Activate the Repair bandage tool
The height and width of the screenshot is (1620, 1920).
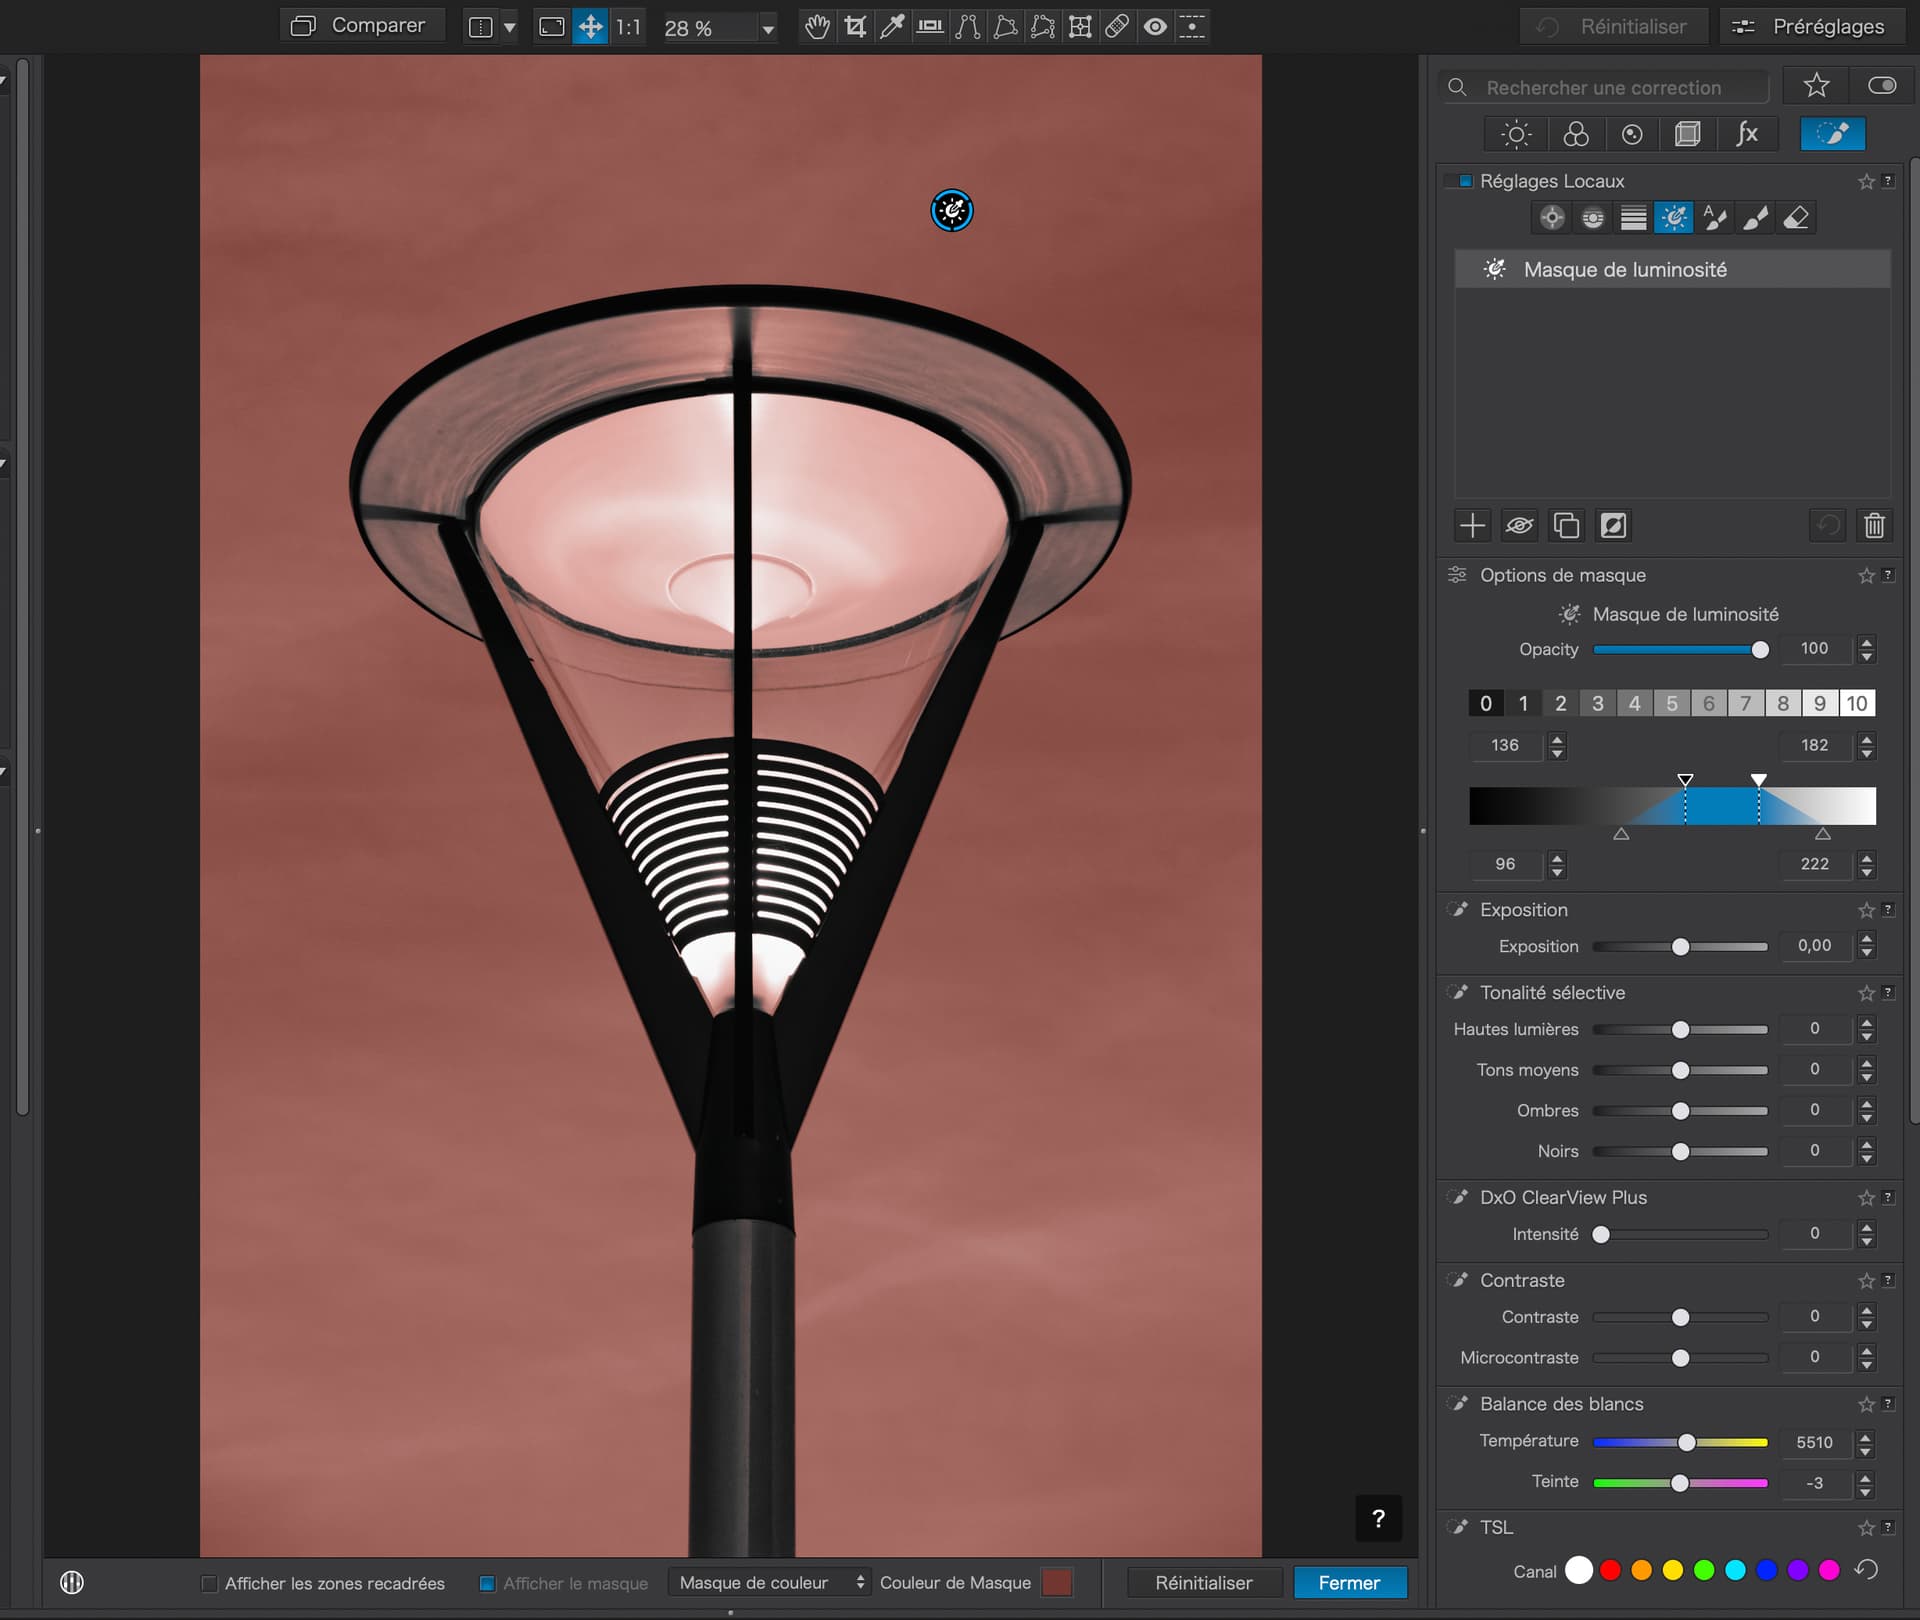[x=1117, y=27]
